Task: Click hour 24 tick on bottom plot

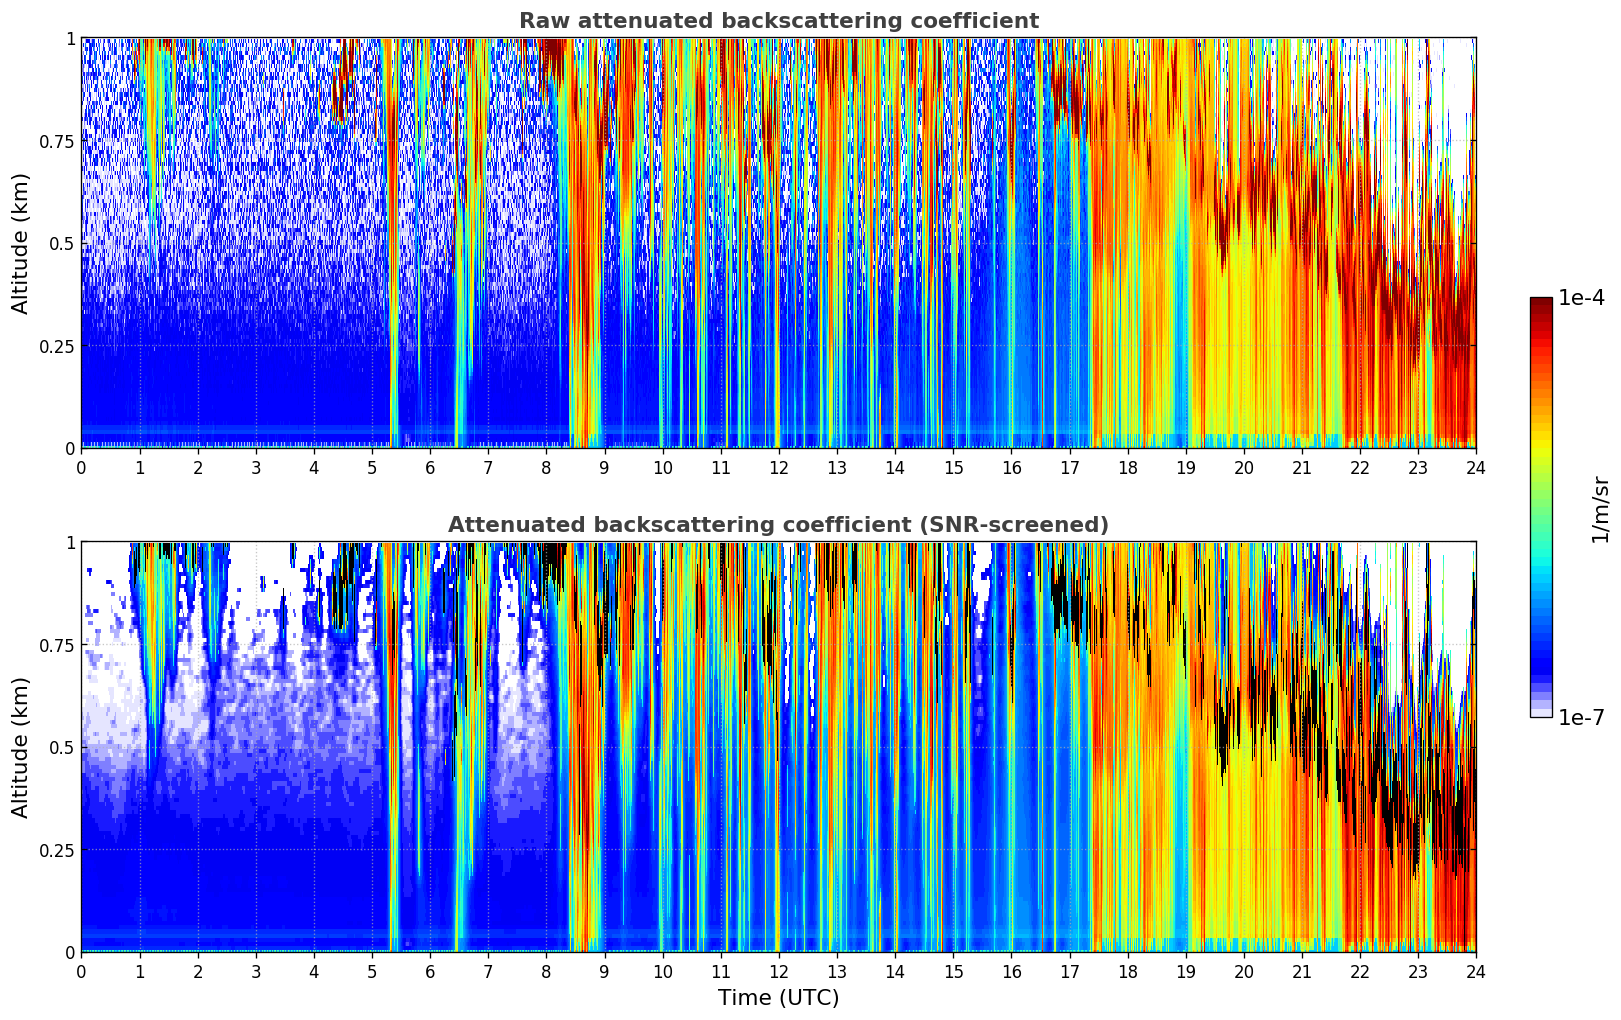Action: (x=1475, y=972)
